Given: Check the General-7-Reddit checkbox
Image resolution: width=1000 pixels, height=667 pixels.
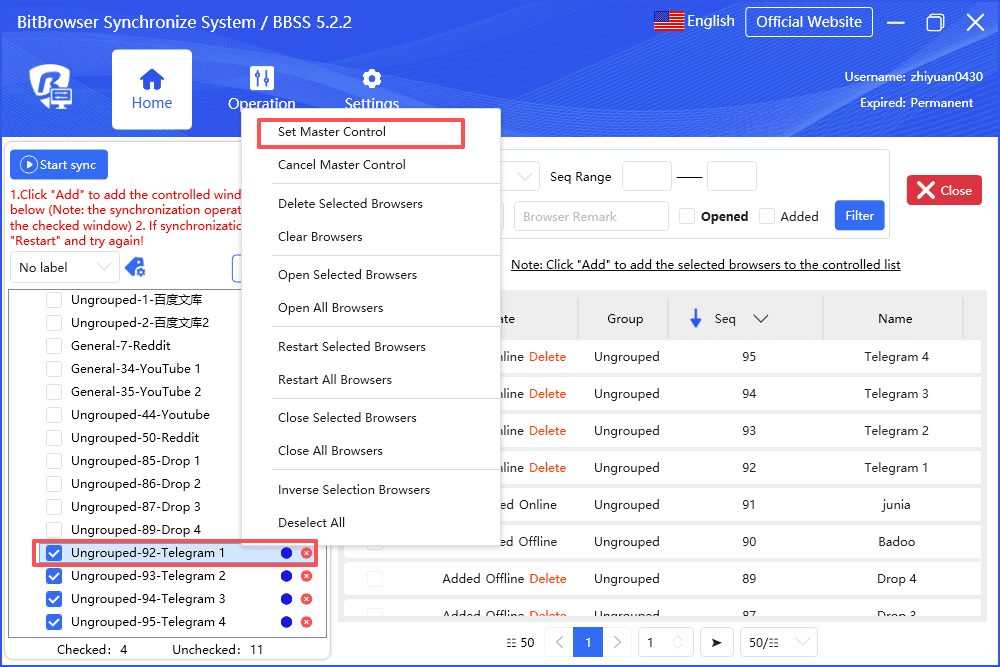Looking at the screenshot, I should point(54,346).
